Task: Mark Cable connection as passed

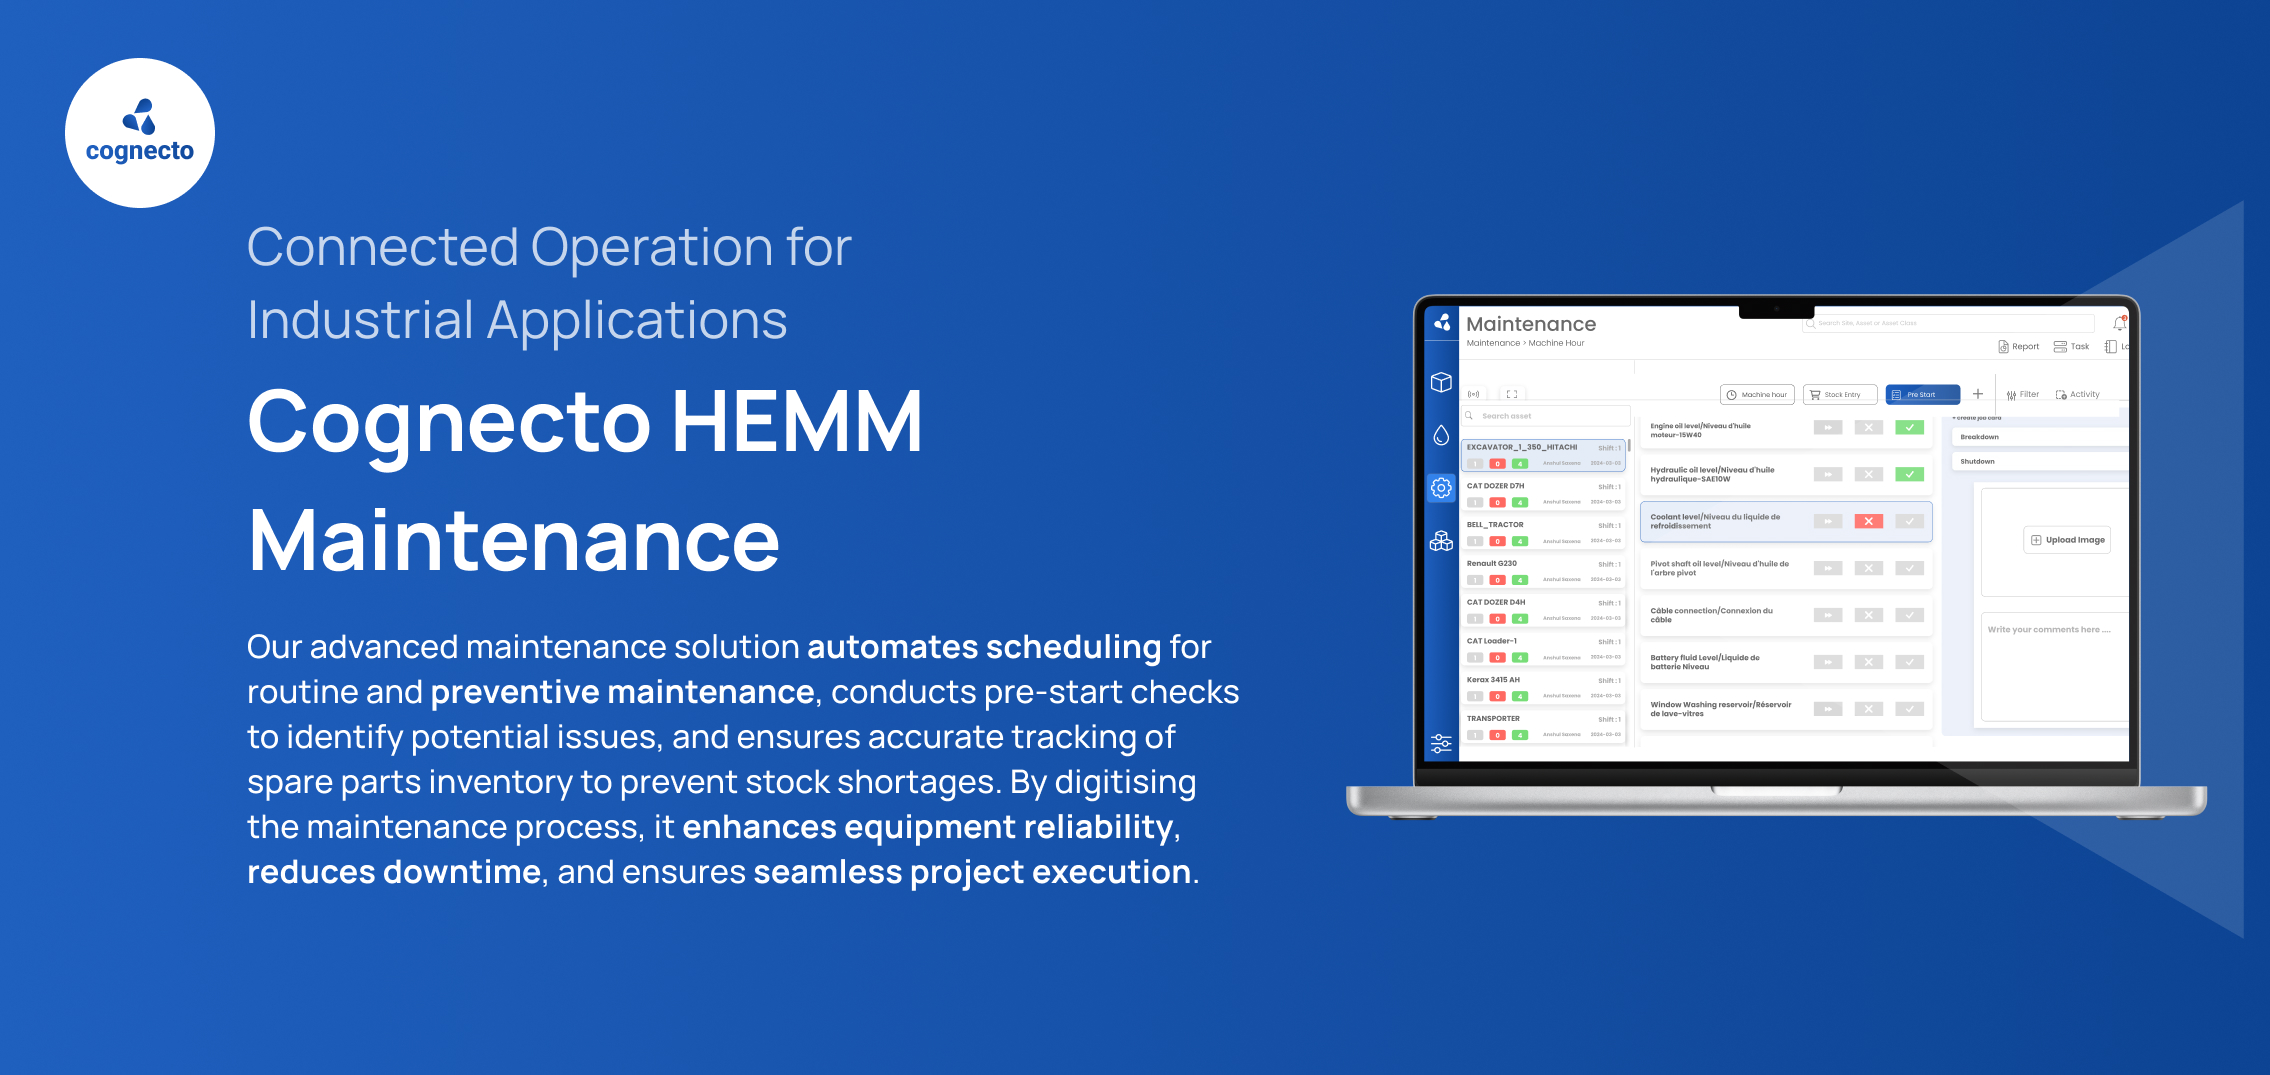Action: point(1909,616)
